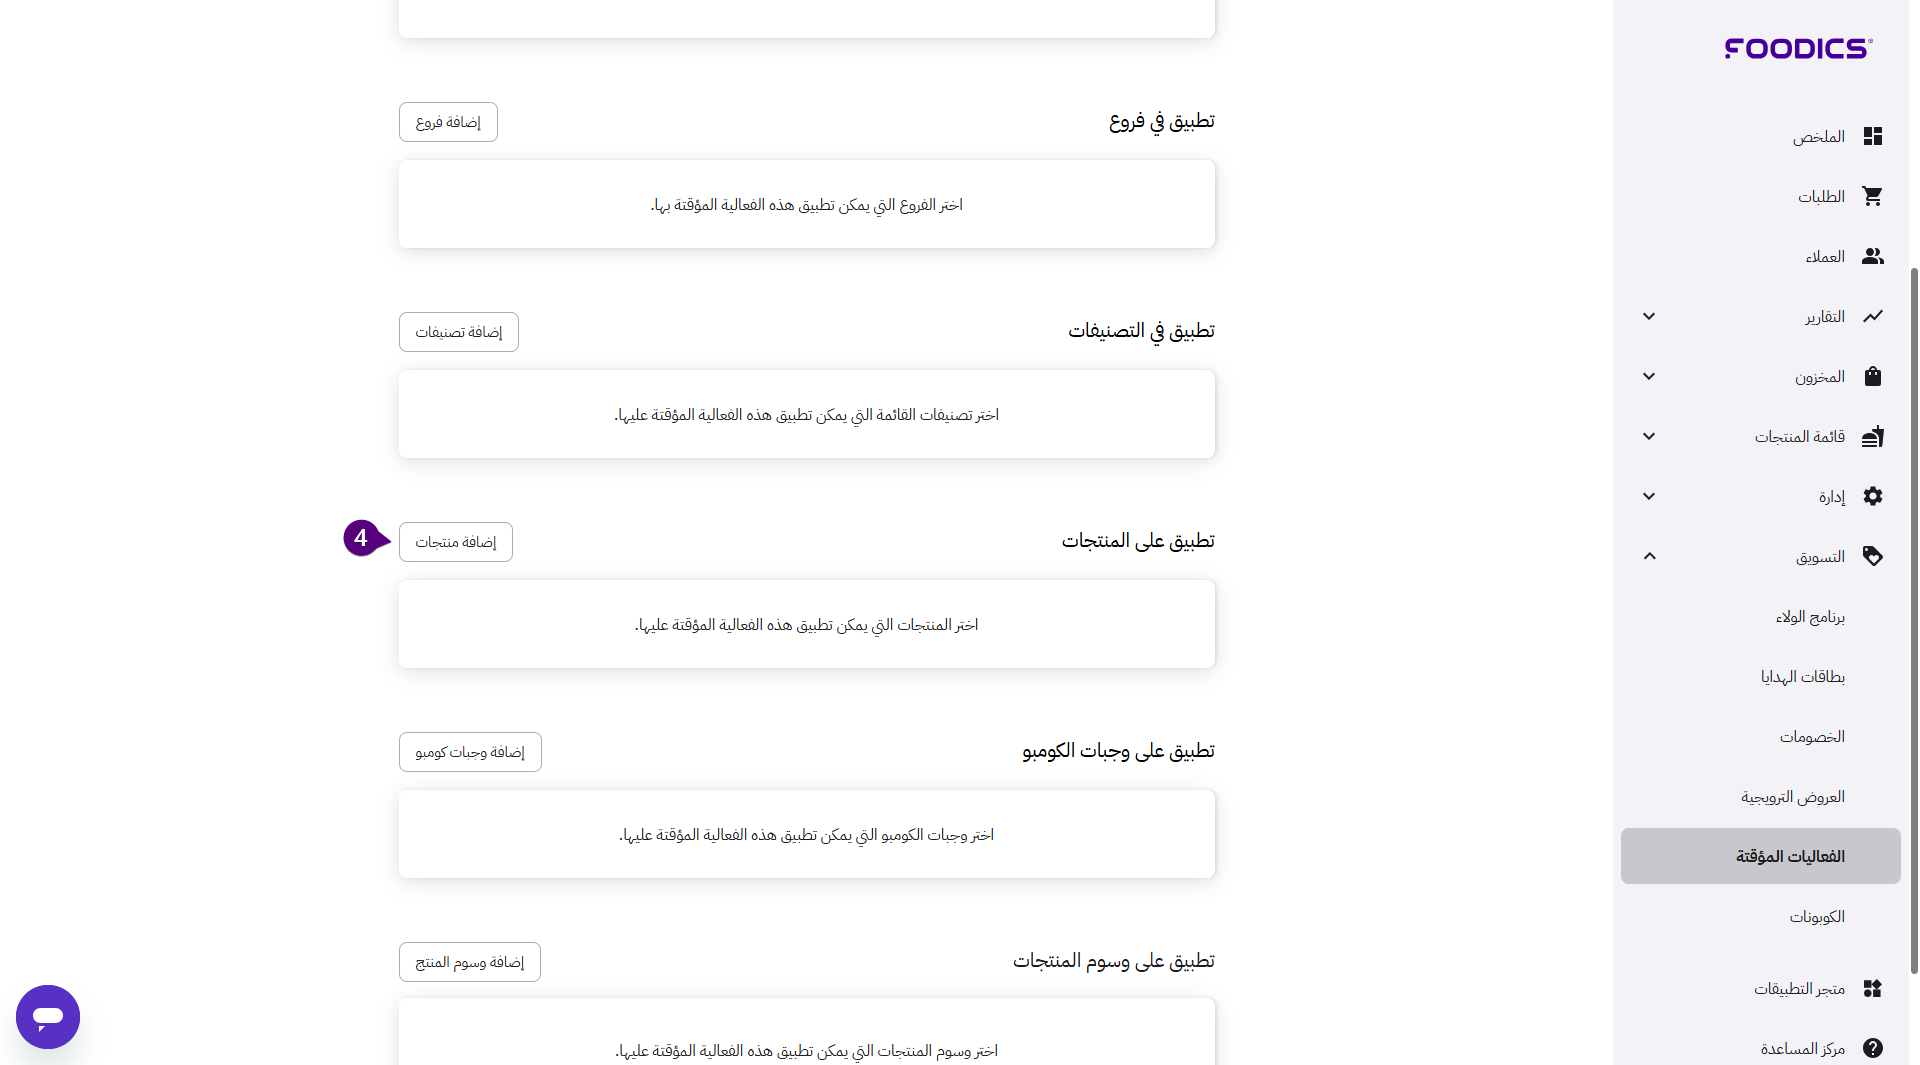Screen dimensions: 1920x1065
Task: Click the app store widgets icon
Action: pyautogui.click(x=1872, y=989)
